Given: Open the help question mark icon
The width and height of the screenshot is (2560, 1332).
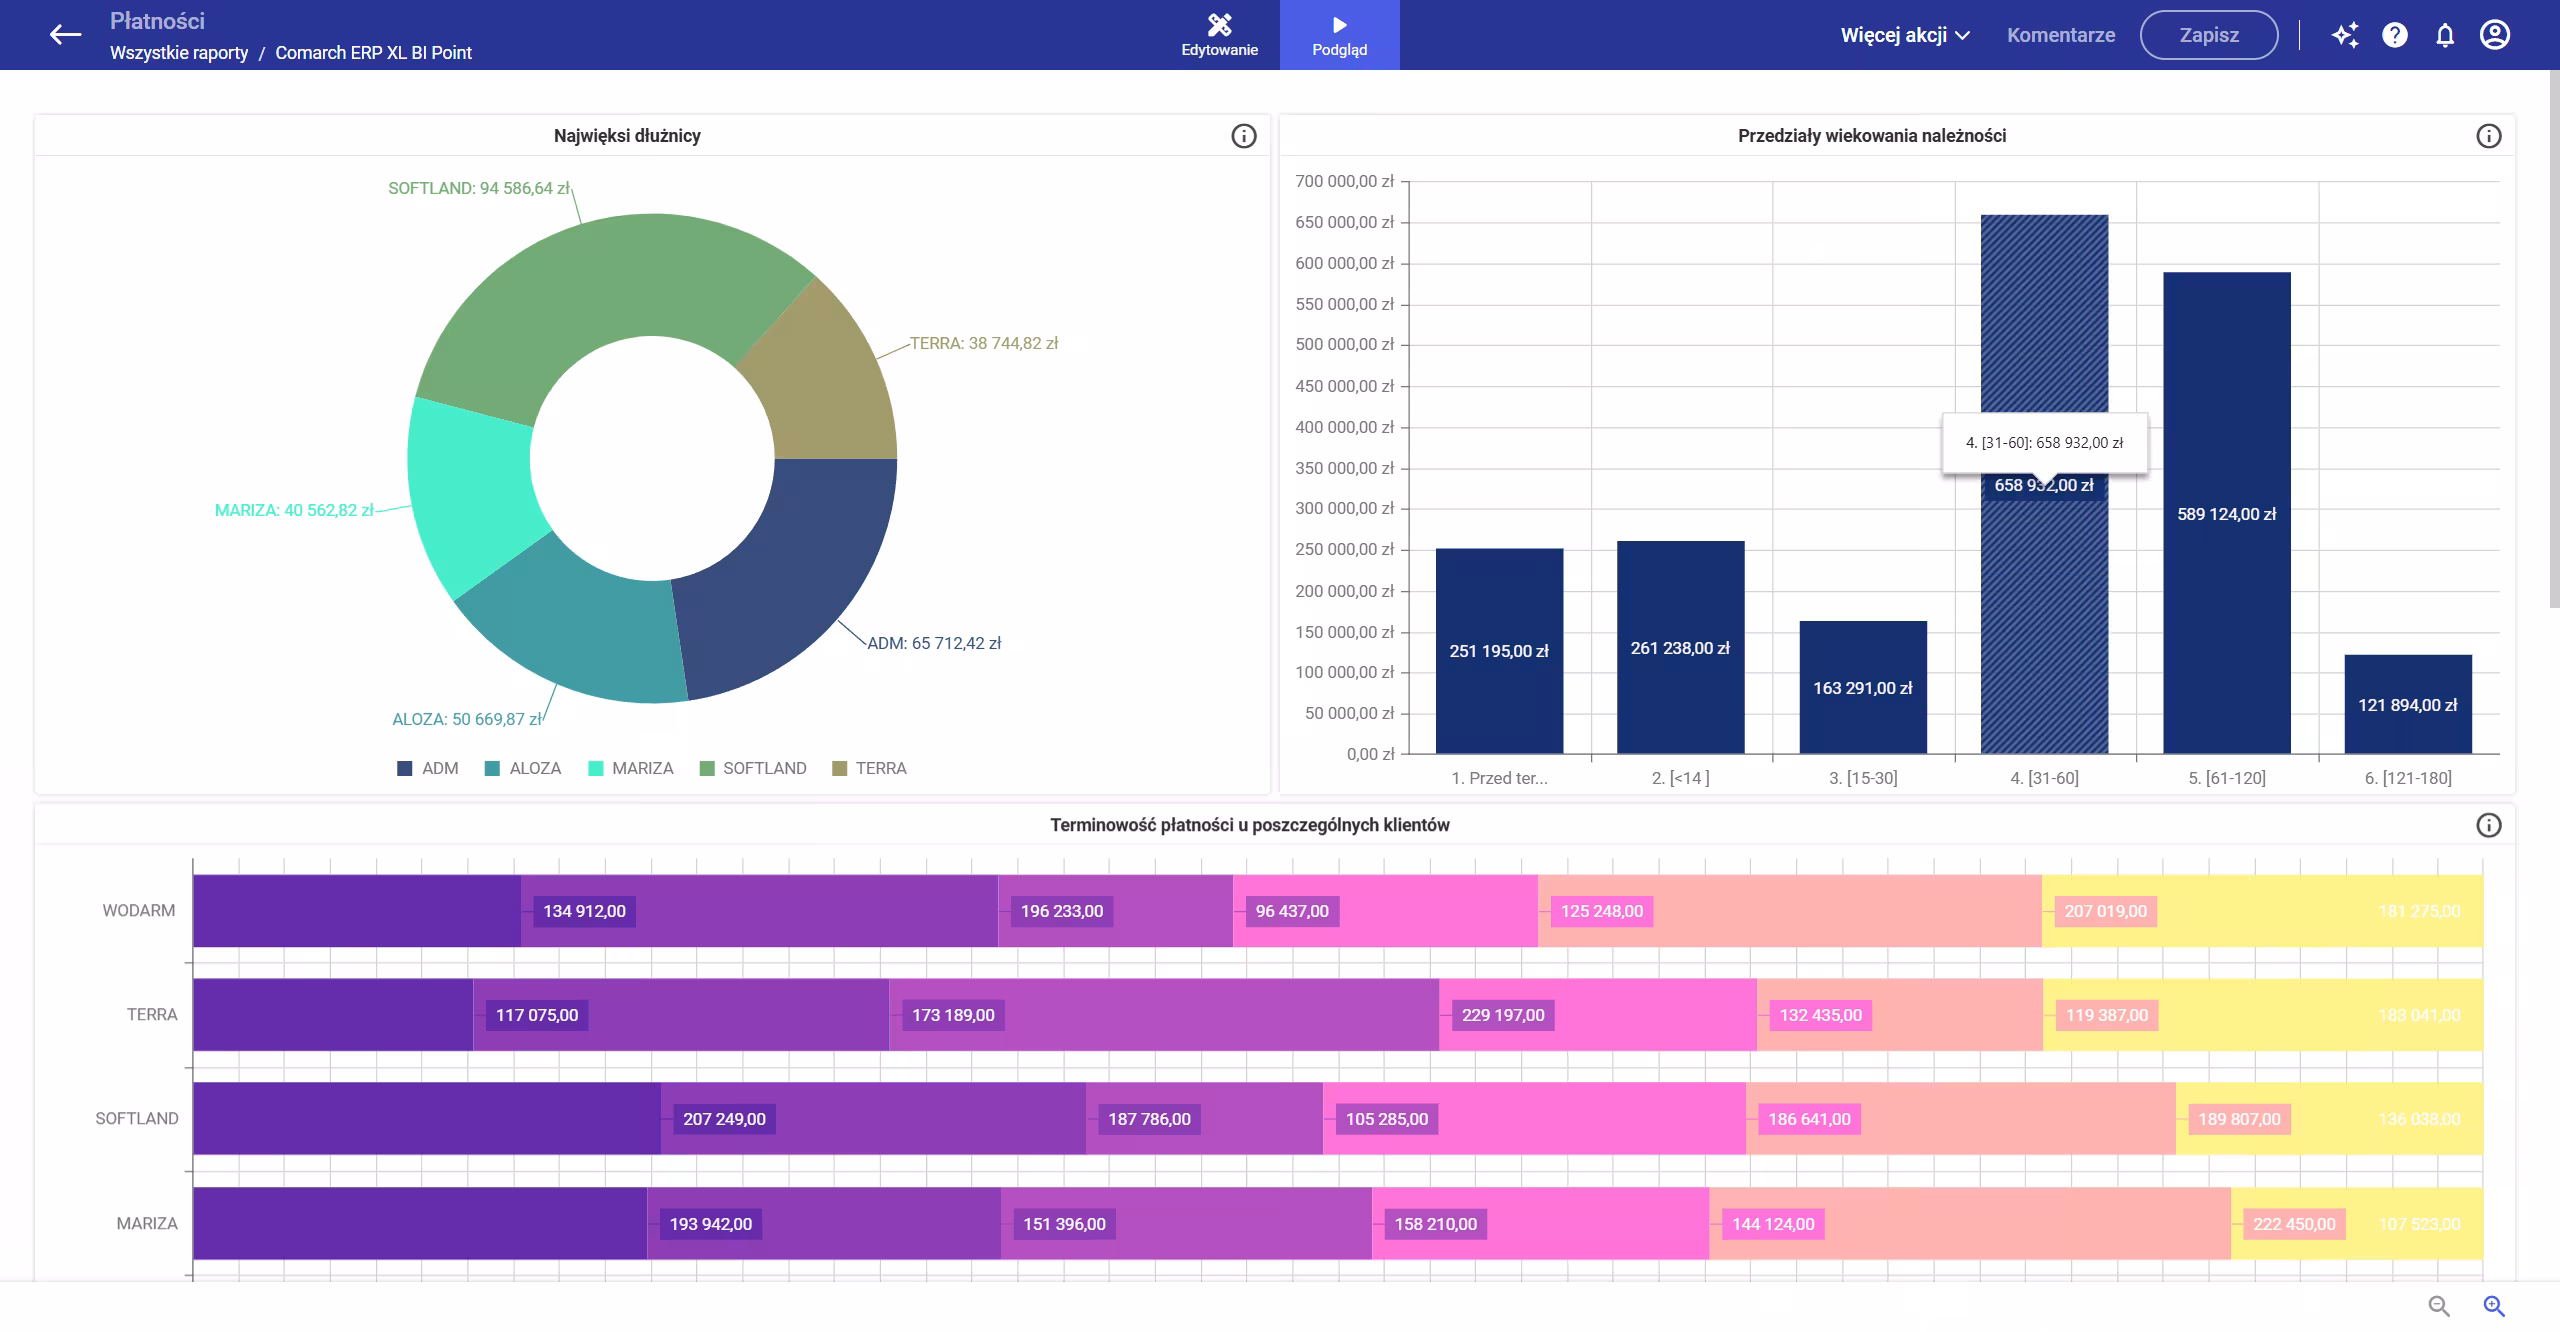Looking at the screenshot, I should tap(2395, 35).
